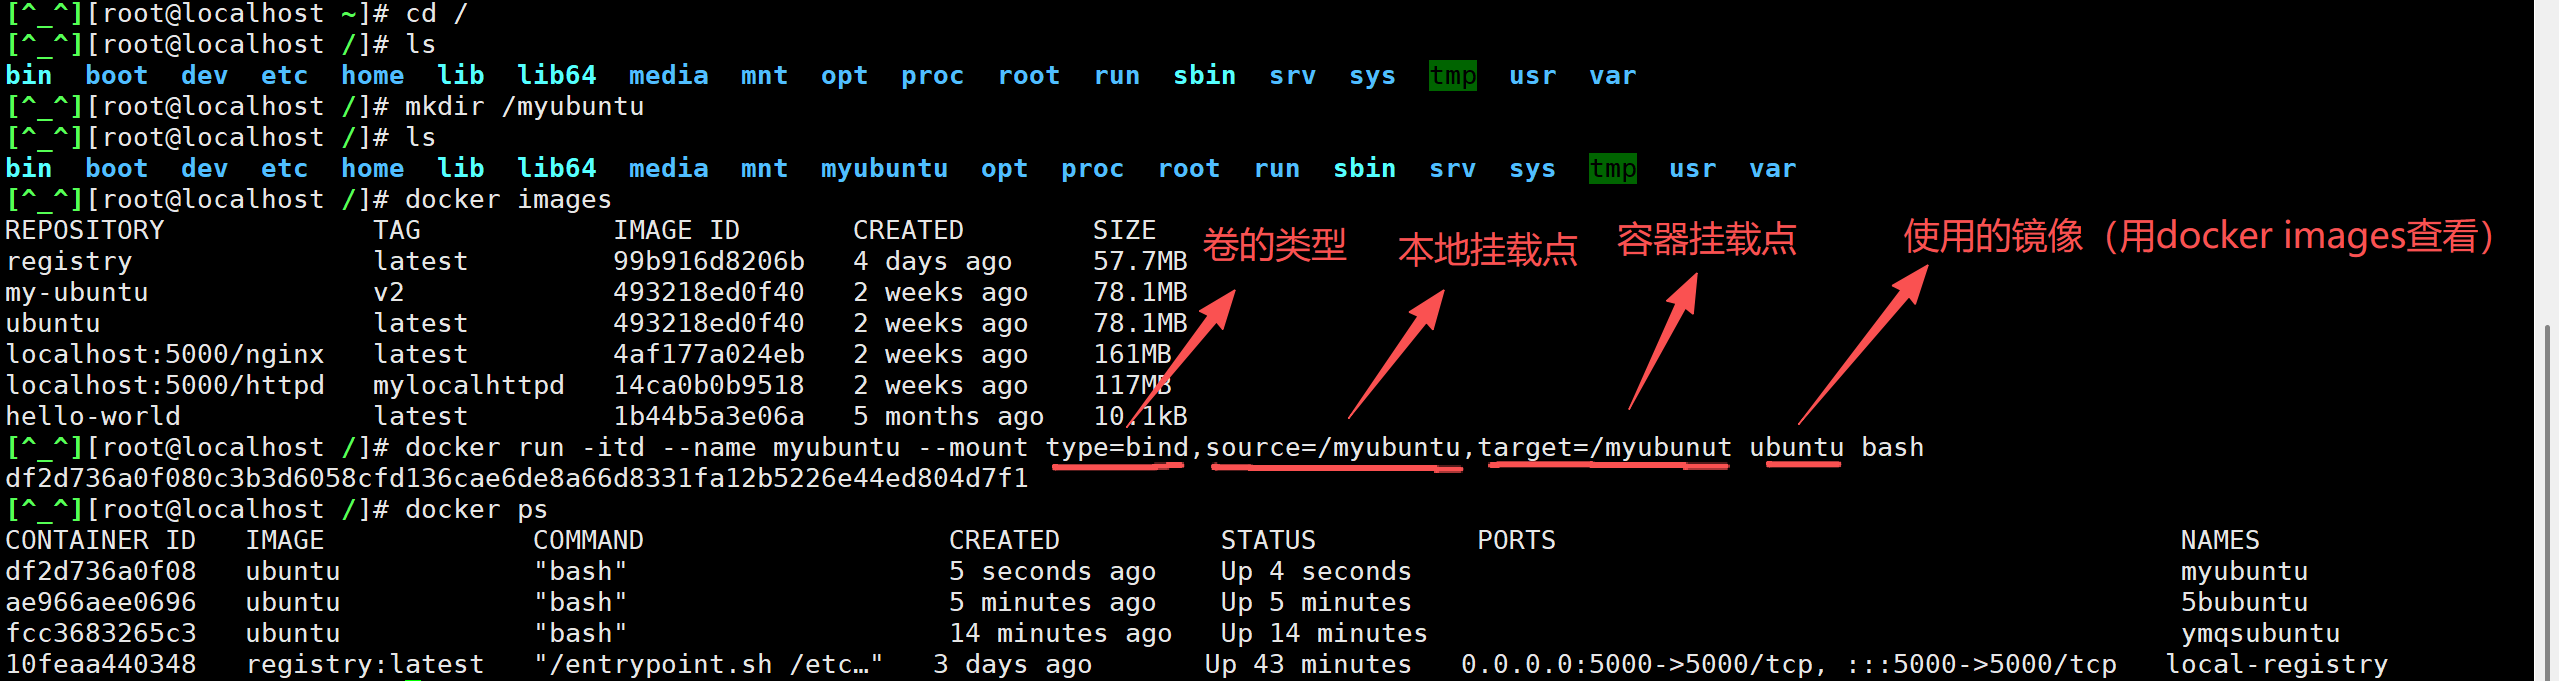Screen dimensions: 2559x681
Task: Click the 'STATUS' column header
Action: coord(1269,541)
